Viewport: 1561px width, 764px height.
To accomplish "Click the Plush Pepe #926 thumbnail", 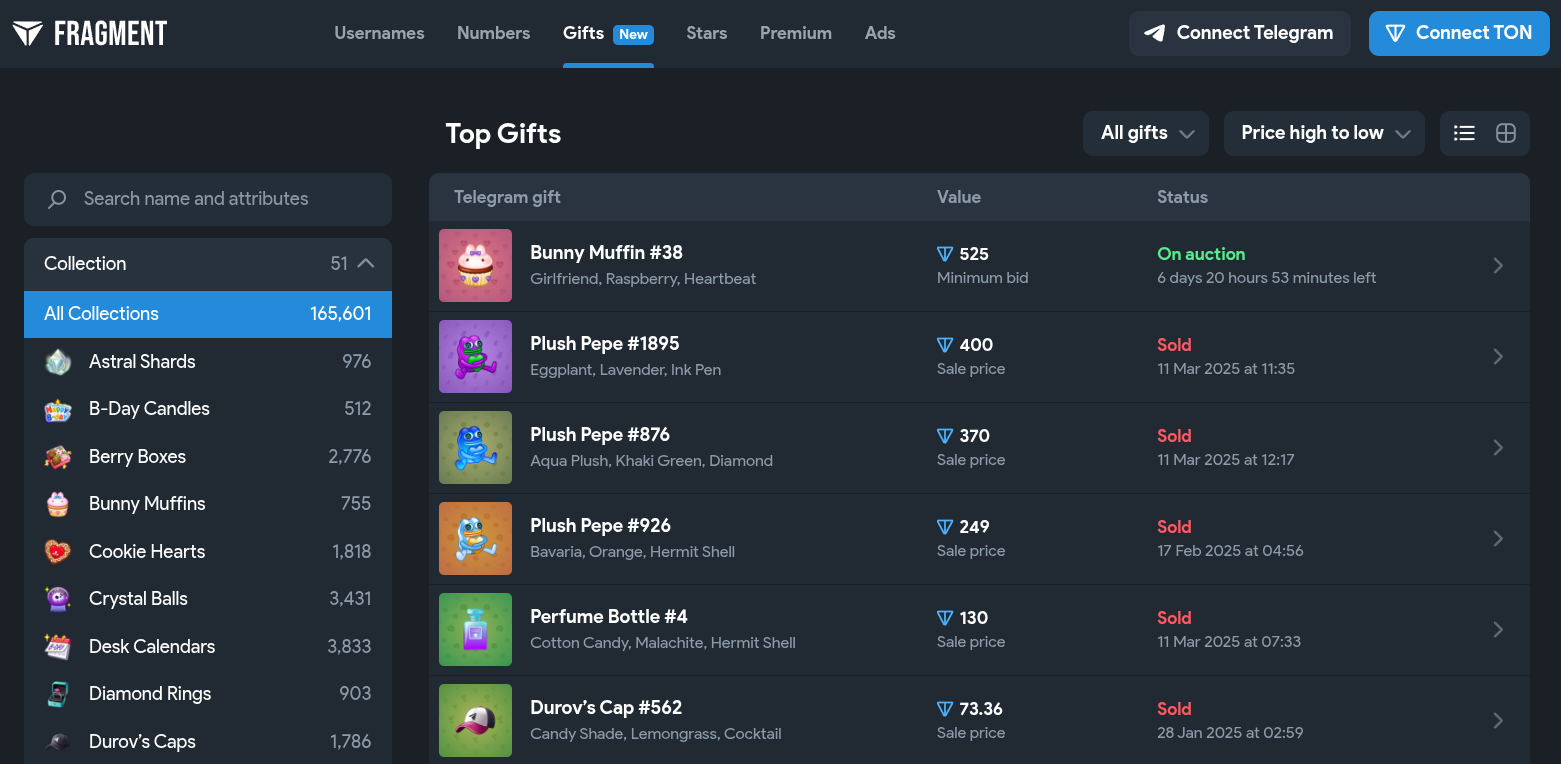I will [475, 539].
